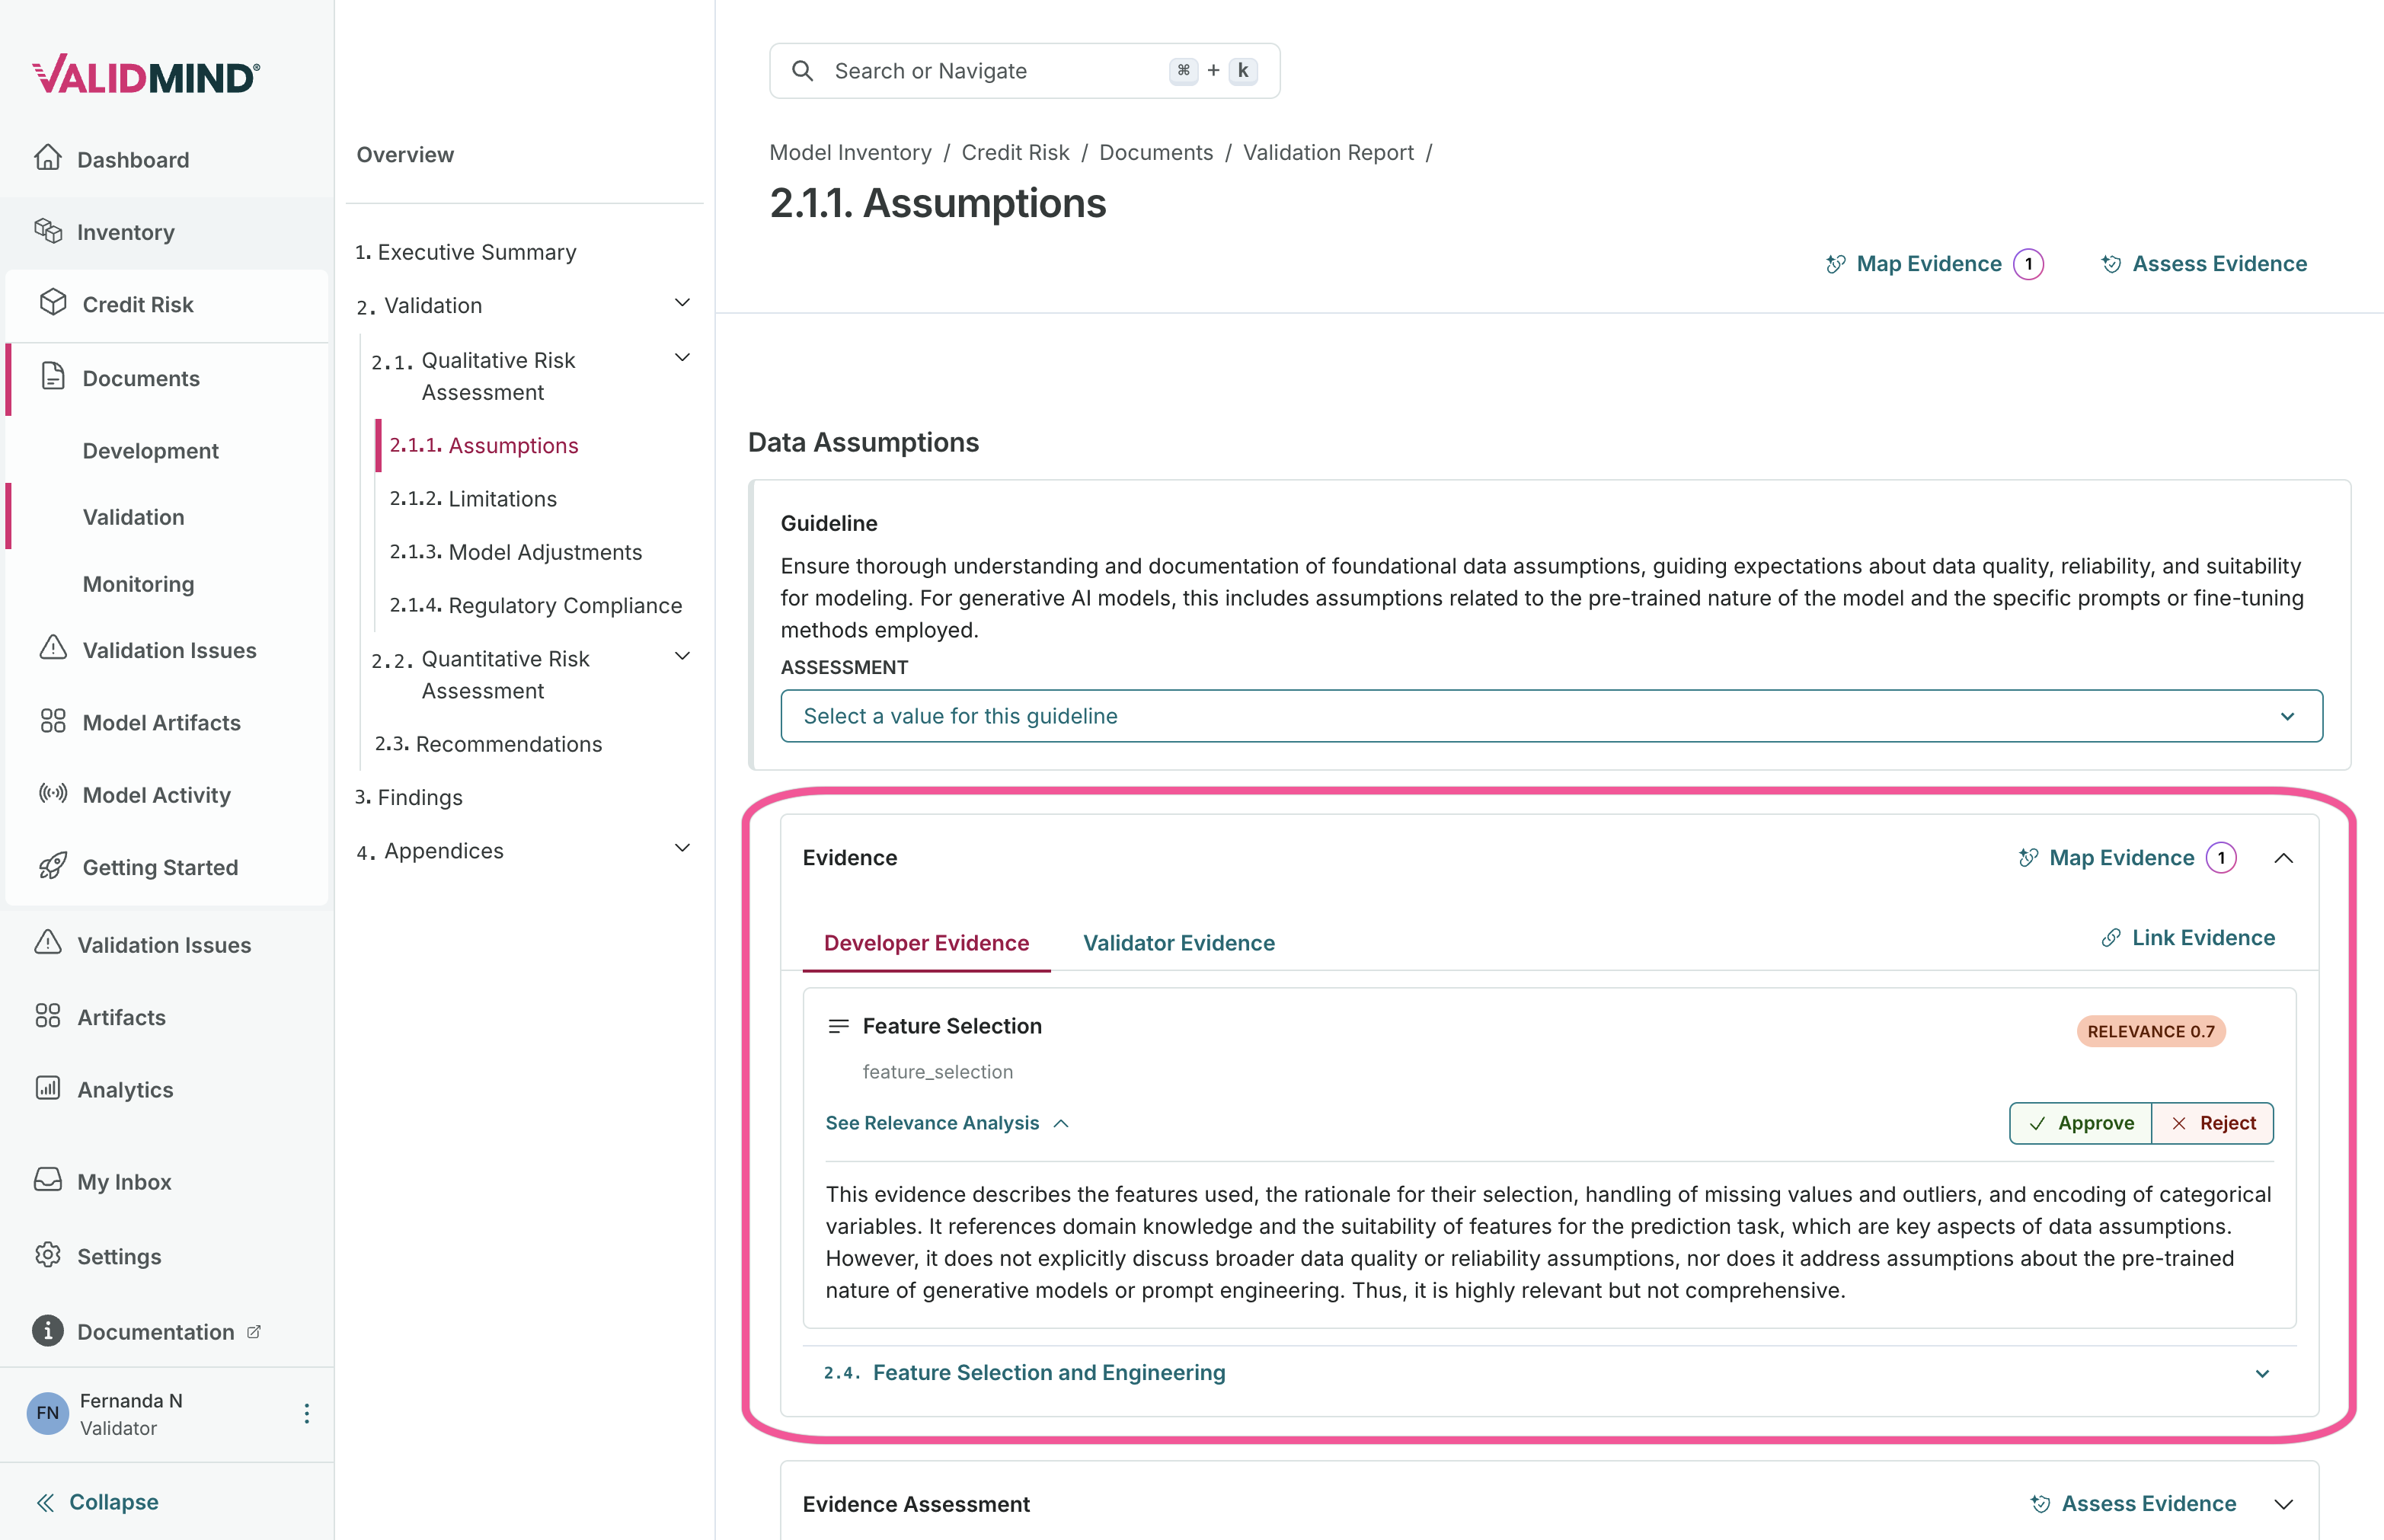2384x1540 pixels.
Task: Switch to Validator Evidence tab
Action: click(x=1179, y=943)
